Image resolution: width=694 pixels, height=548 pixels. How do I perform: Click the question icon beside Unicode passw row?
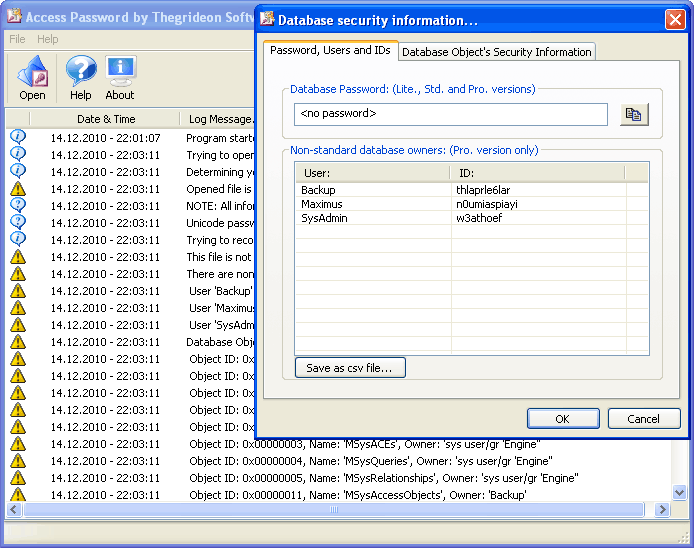pyautogui.click(x=18, y=222)
